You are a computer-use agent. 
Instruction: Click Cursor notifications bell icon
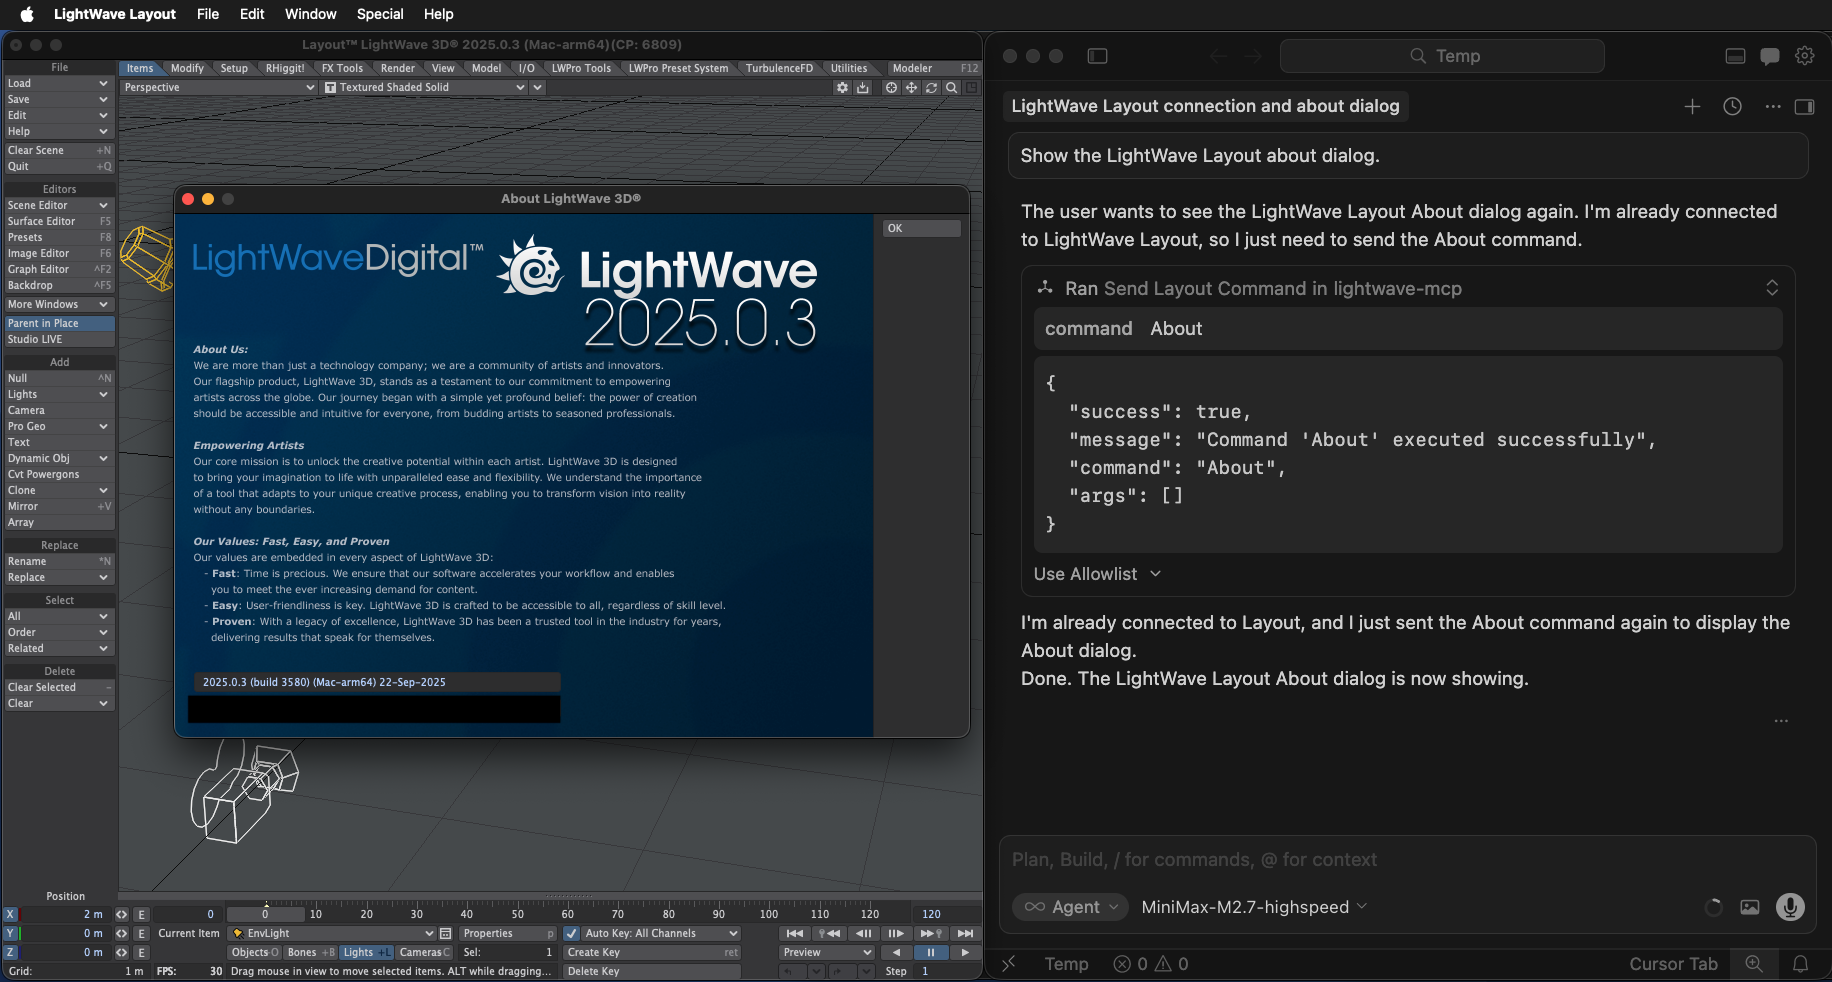1800,964
